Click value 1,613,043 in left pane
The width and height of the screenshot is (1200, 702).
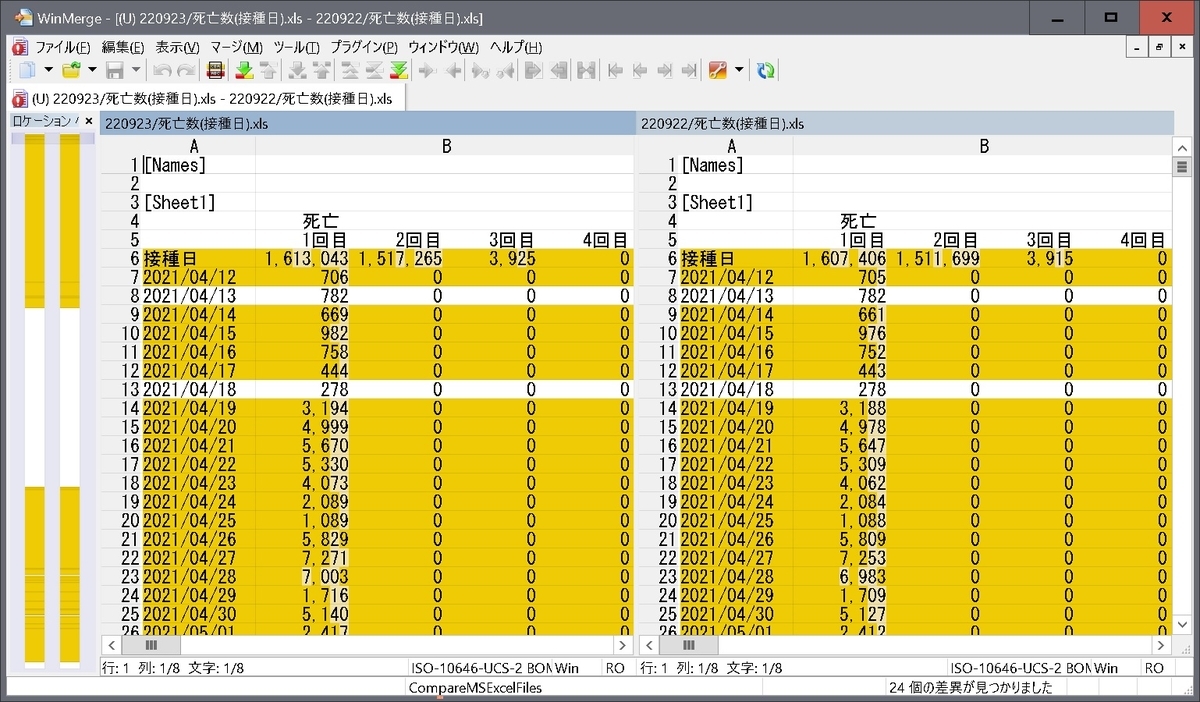click(307, 259)
